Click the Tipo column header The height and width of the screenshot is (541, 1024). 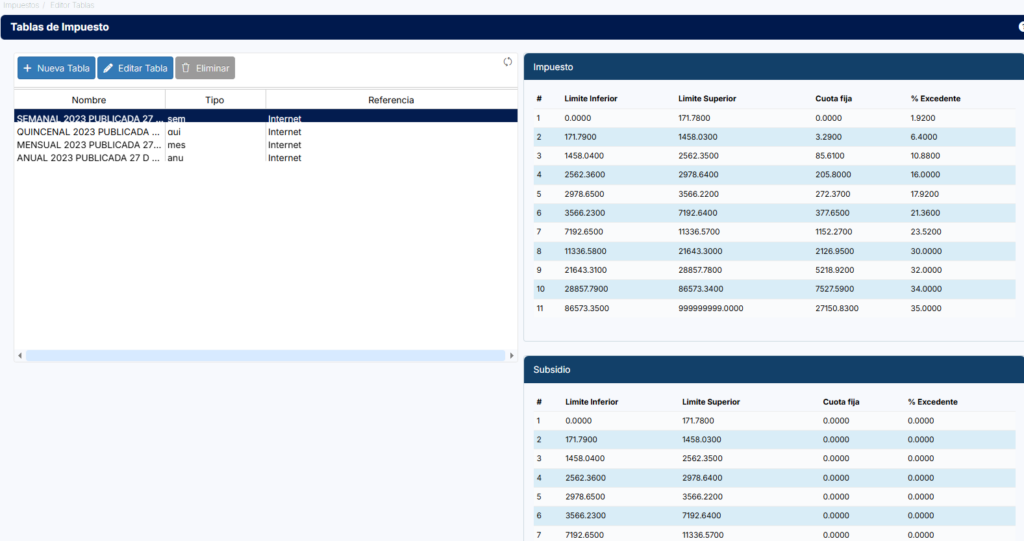214,100
